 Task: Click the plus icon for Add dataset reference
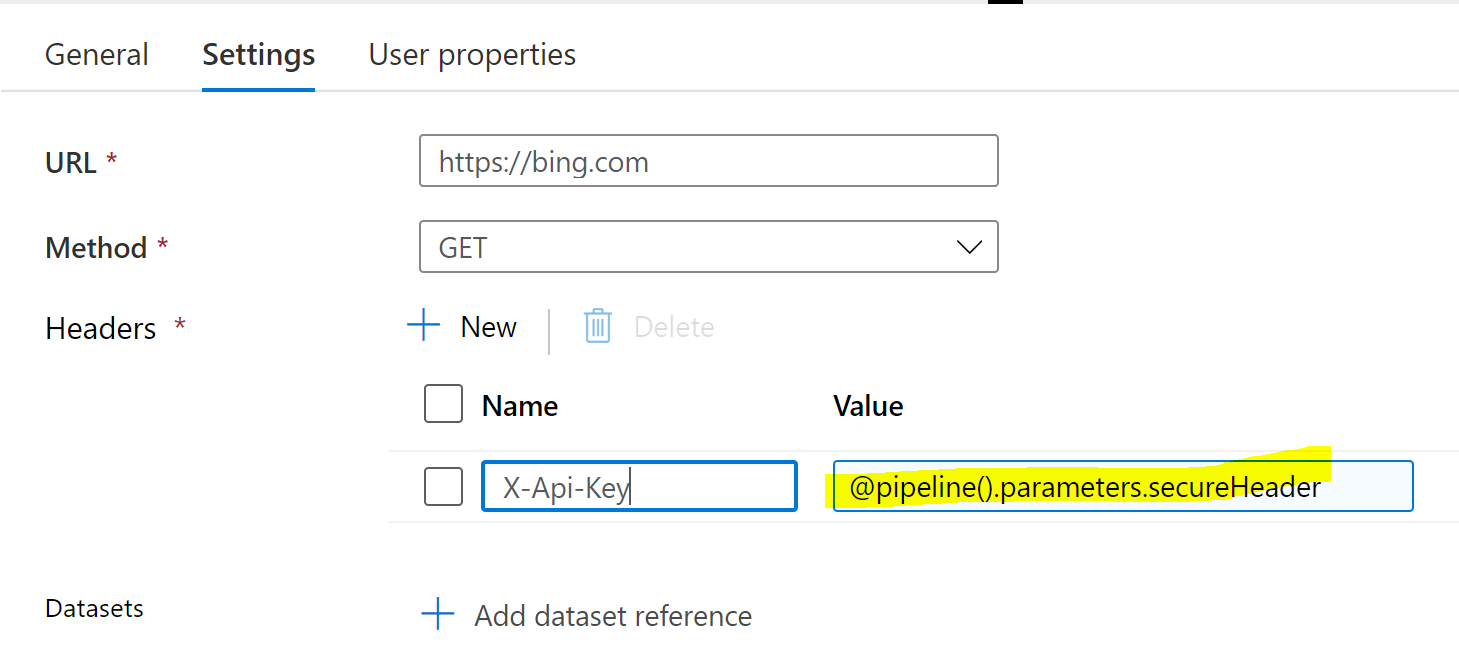pyautogui.click(x=438, y=614)
